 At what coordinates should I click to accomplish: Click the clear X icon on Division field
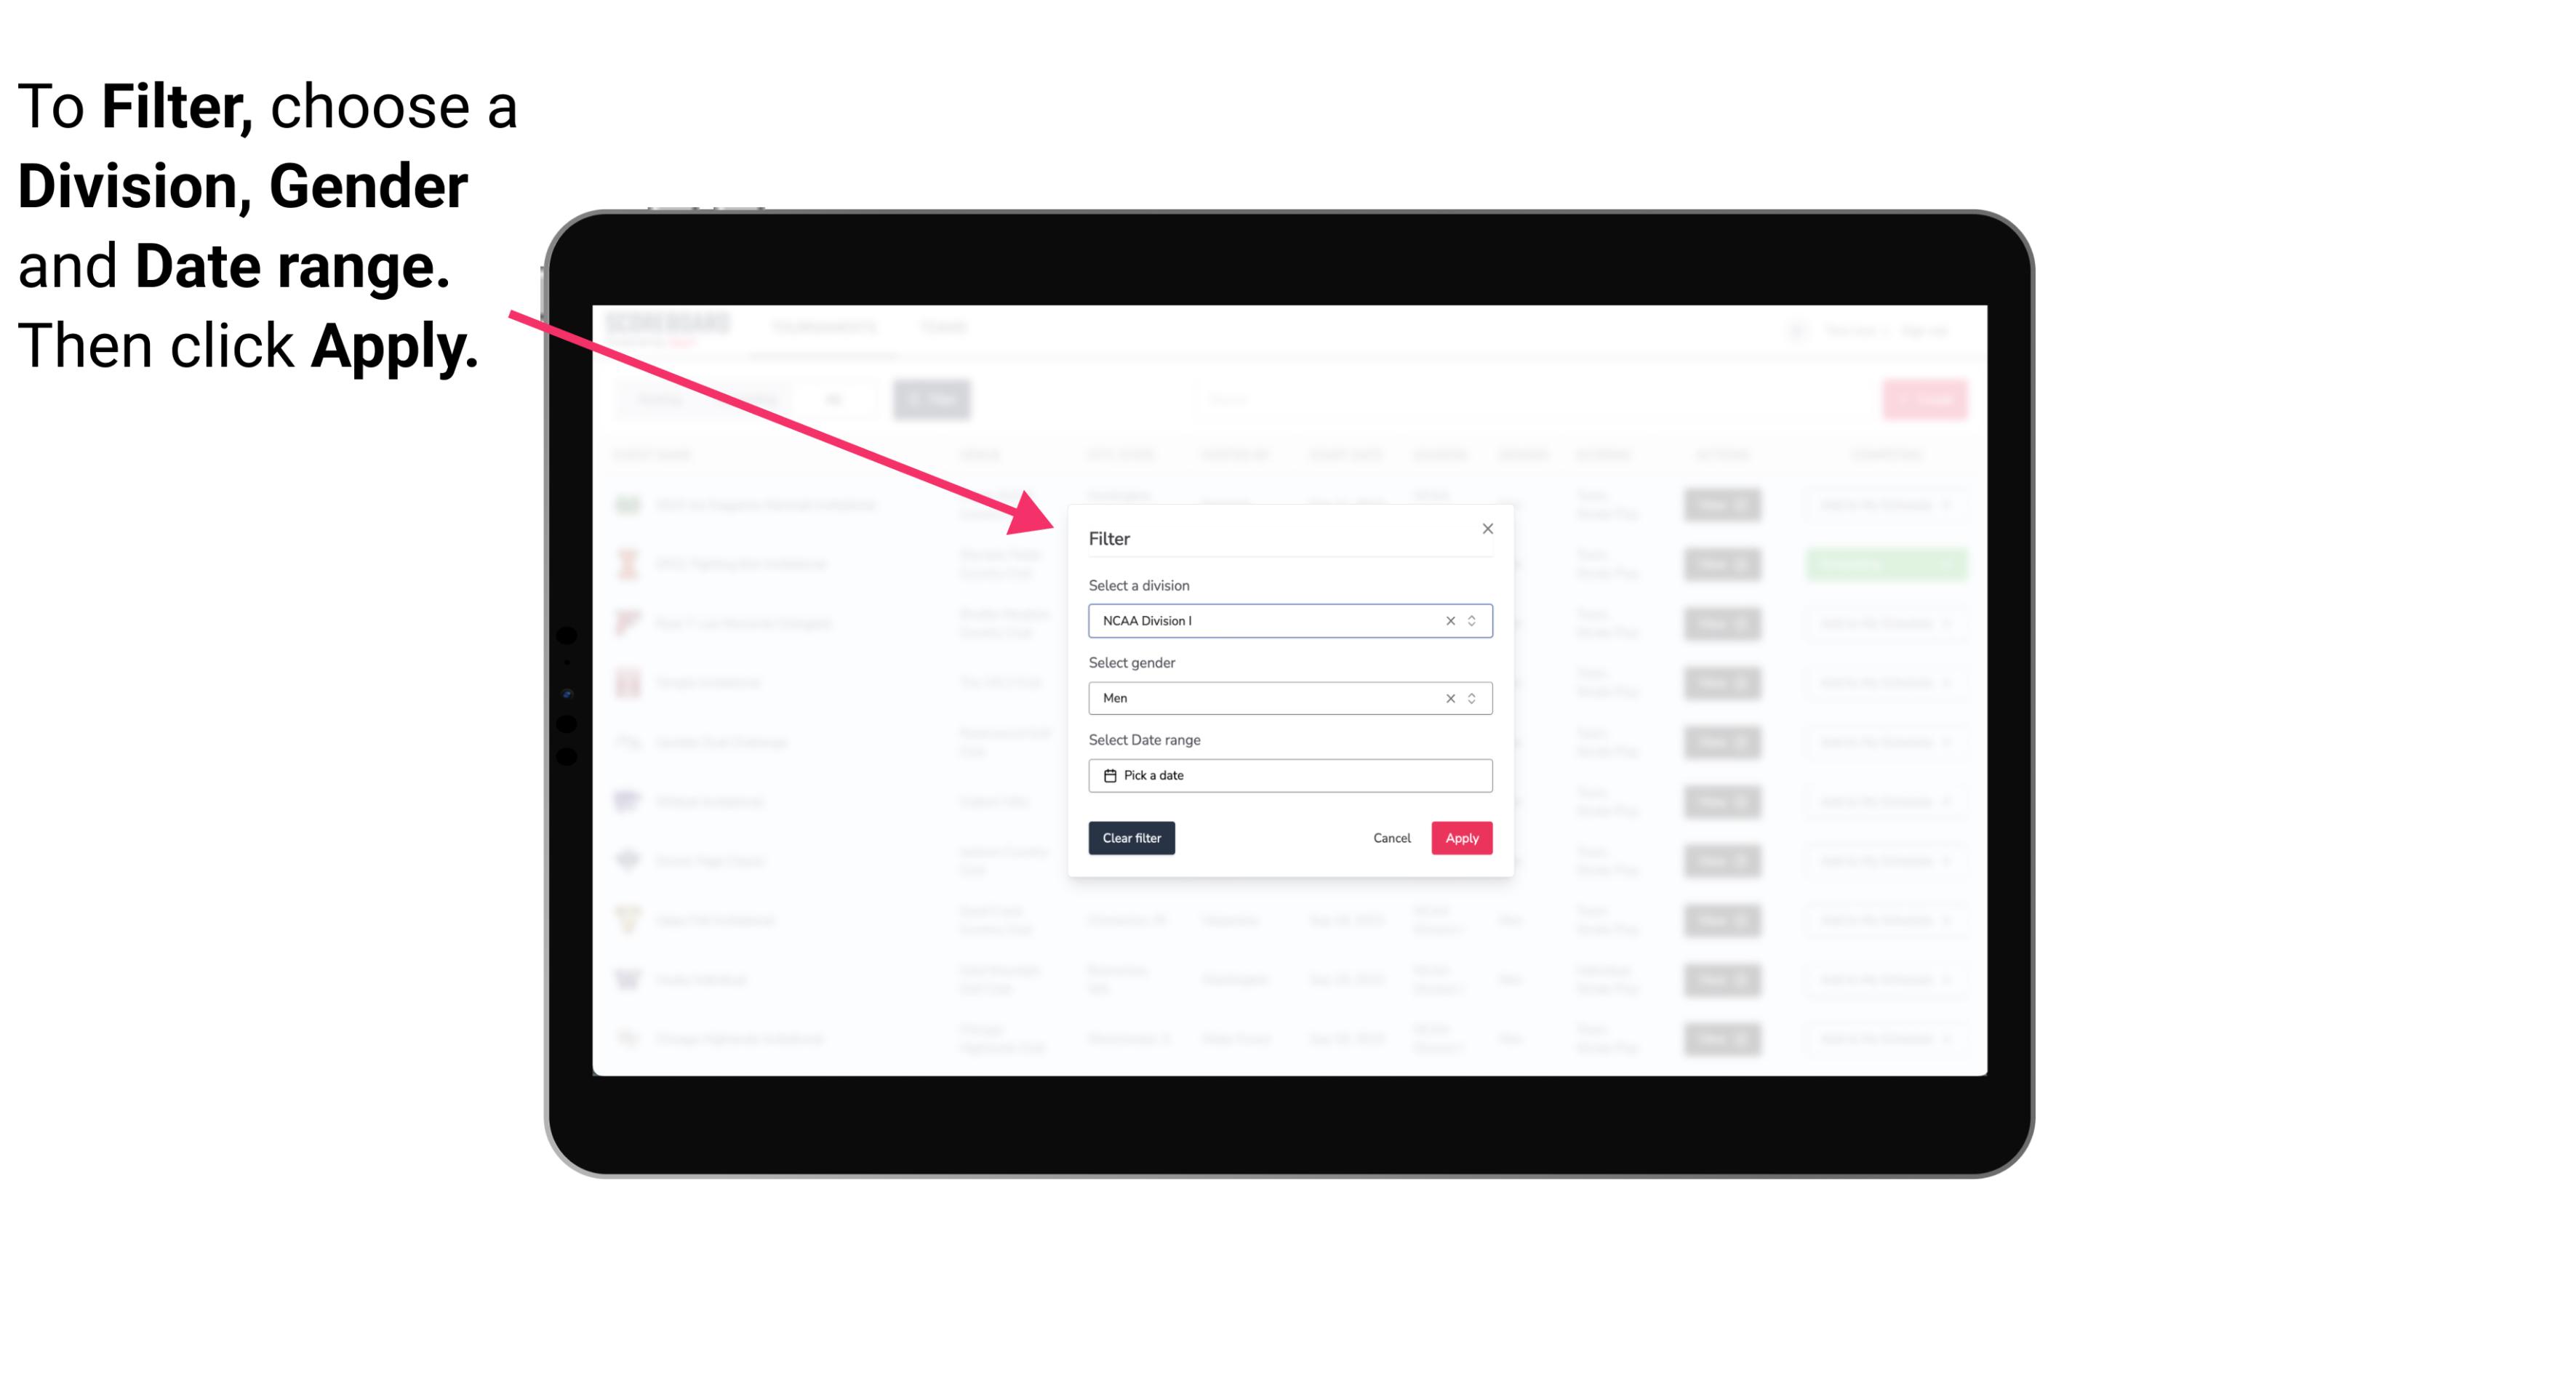(1447, 621)
